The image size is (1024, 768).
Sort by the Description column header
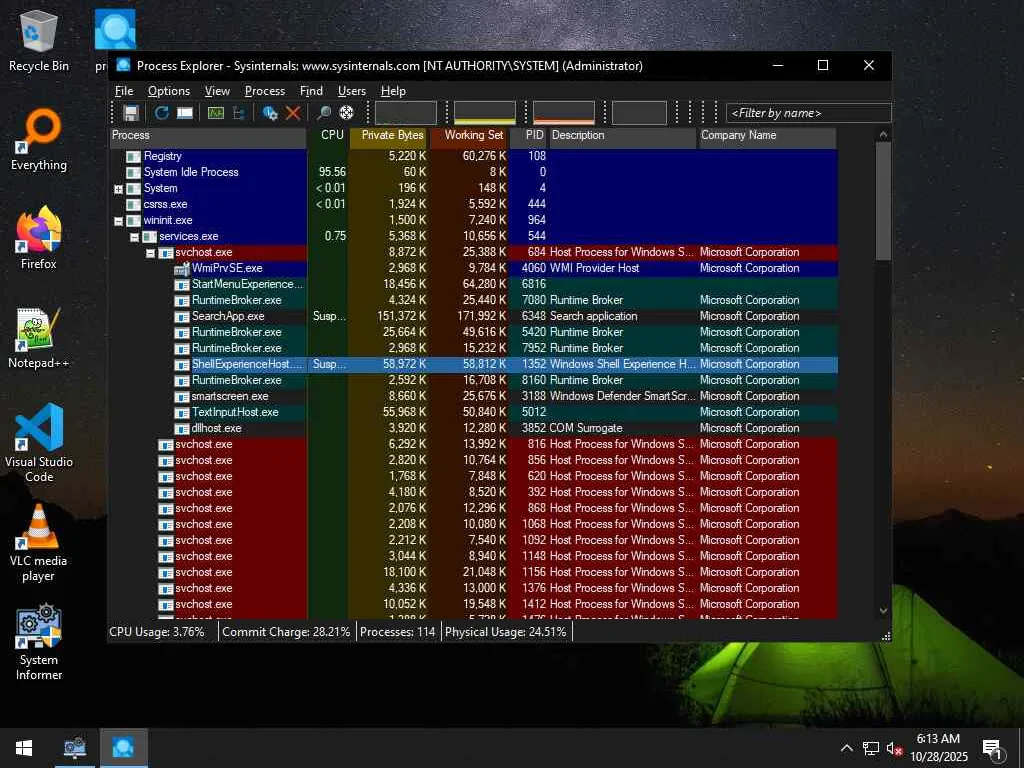[622, 136]
